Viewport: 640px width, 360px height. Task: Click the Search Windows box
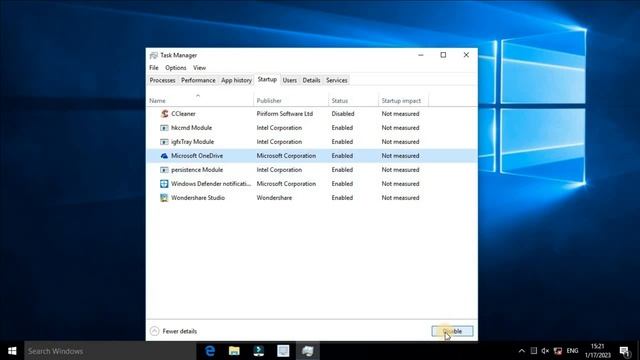pyautogui.click(x=110, y=351)
